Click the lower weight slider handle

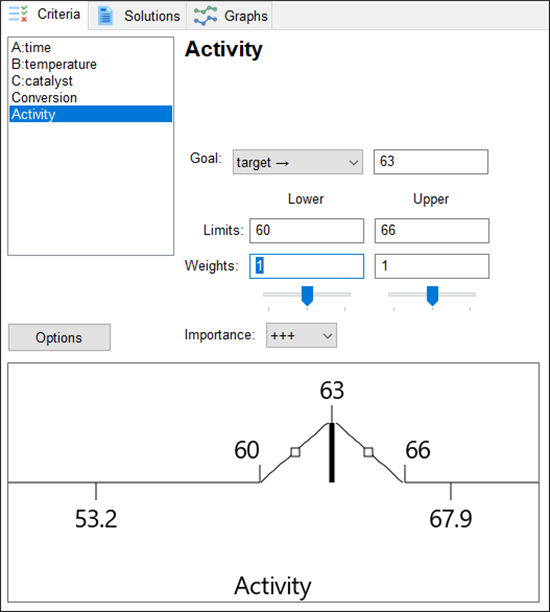tap(308, 296)
